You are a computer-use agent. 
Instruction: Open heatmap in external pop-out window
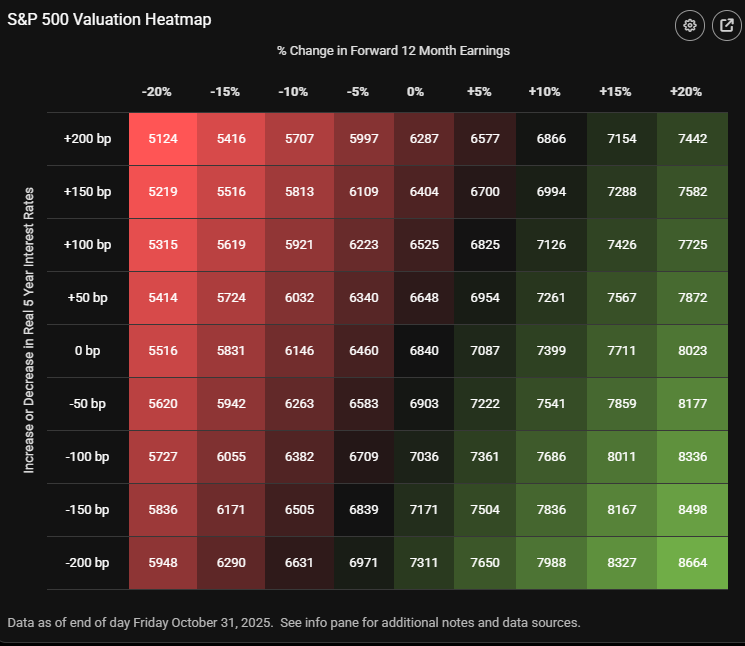(726, 25)
